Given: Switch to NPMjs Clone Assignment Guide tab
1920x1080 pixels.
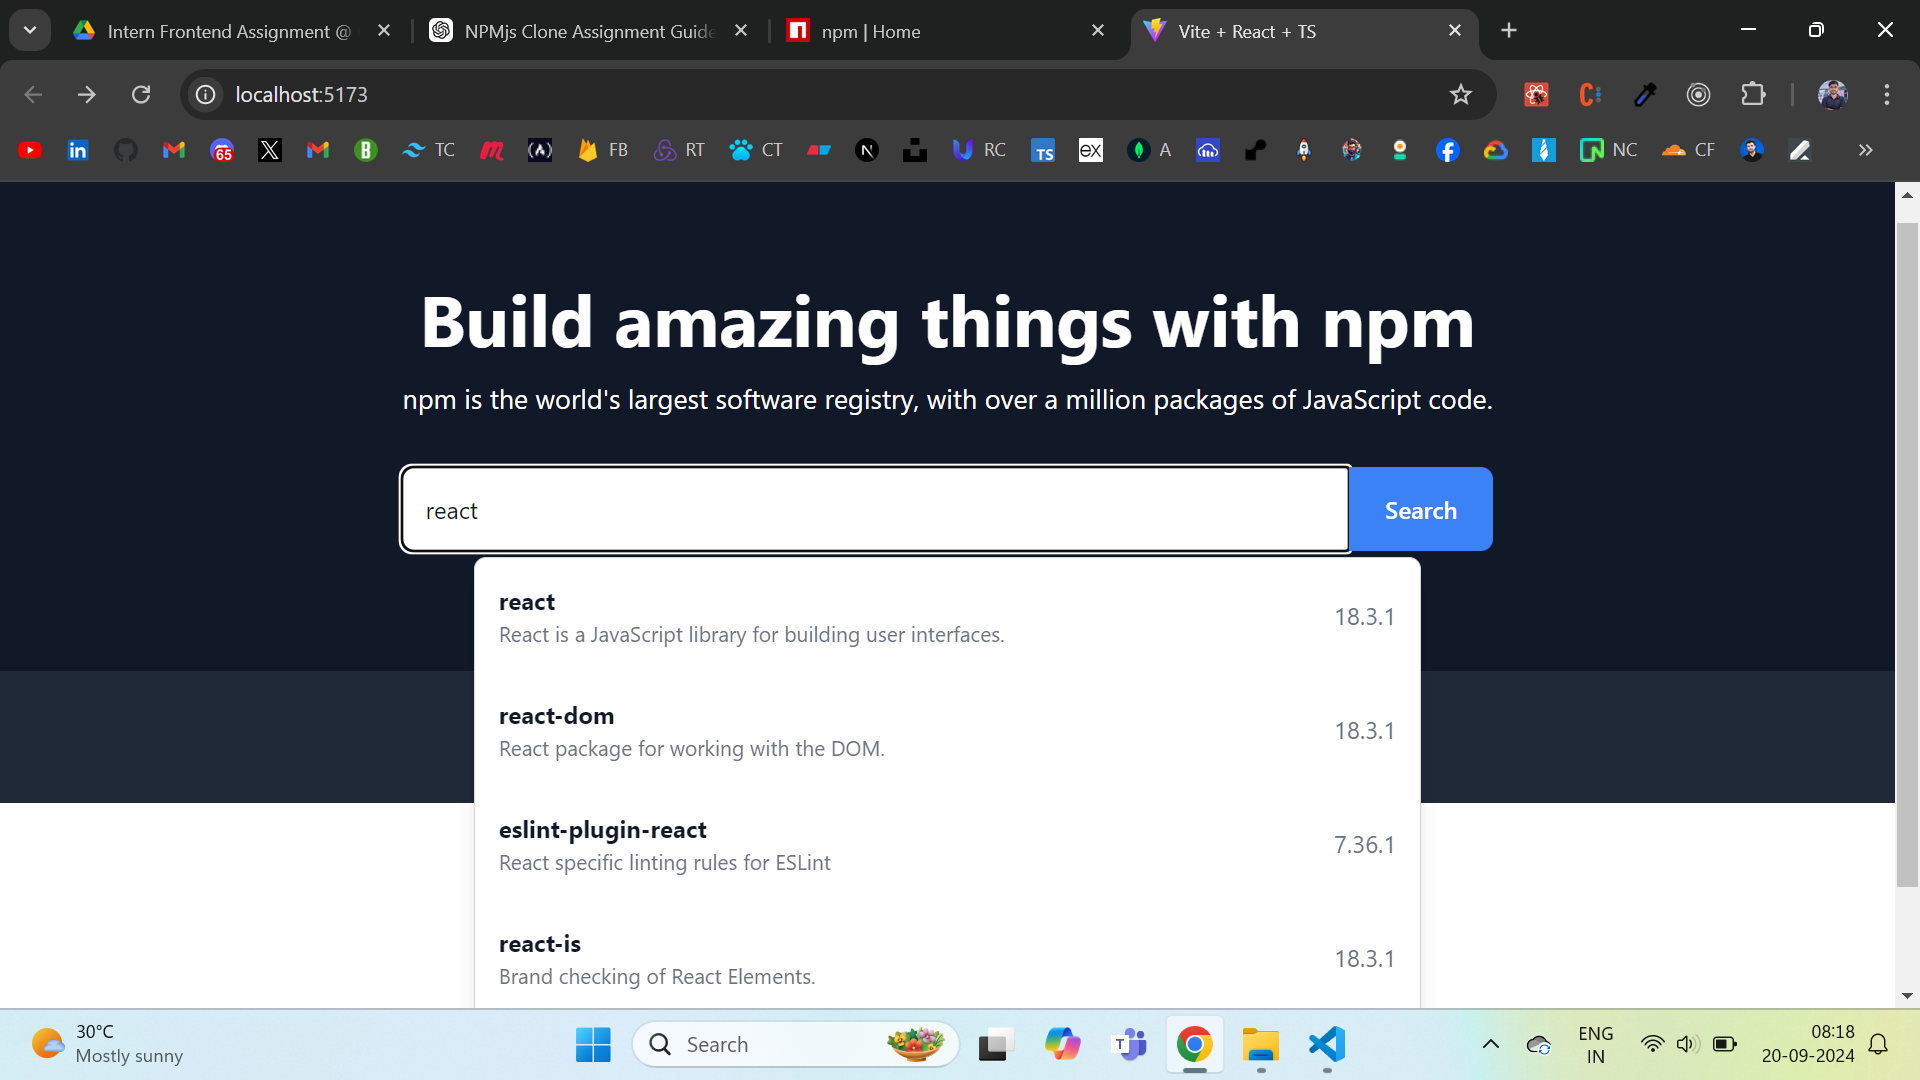Looking at the screenshot, I should click(x=590, y=31).
